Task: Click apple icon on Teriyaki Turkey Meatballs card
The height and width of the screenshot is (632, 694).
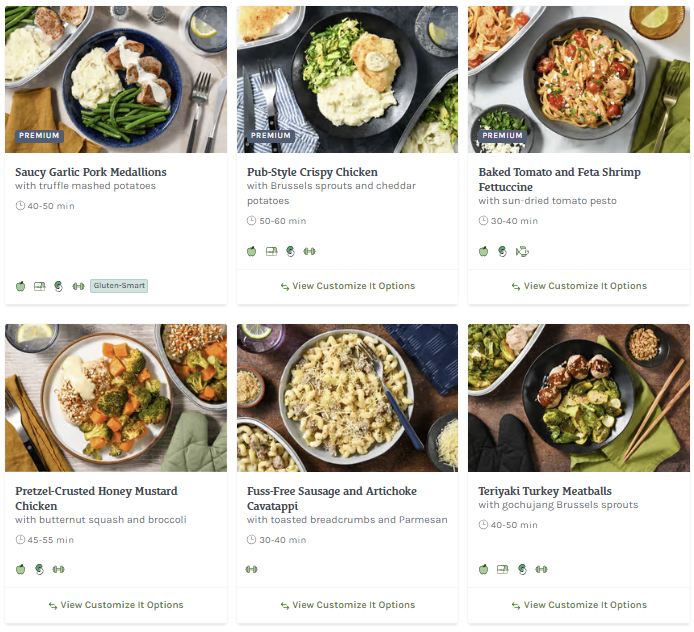Action: pos(484,570)
